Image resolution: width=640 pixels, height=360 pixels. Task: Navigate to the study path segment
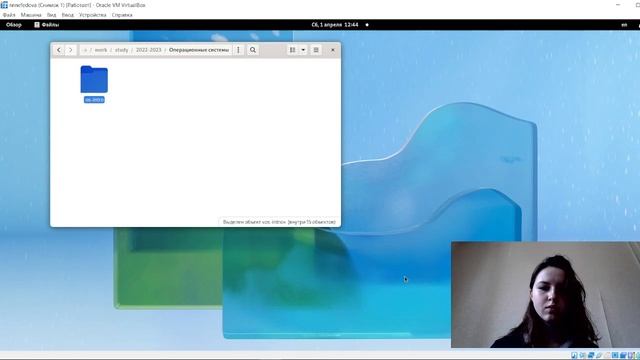pyautogui.click(x=121, y=50)
